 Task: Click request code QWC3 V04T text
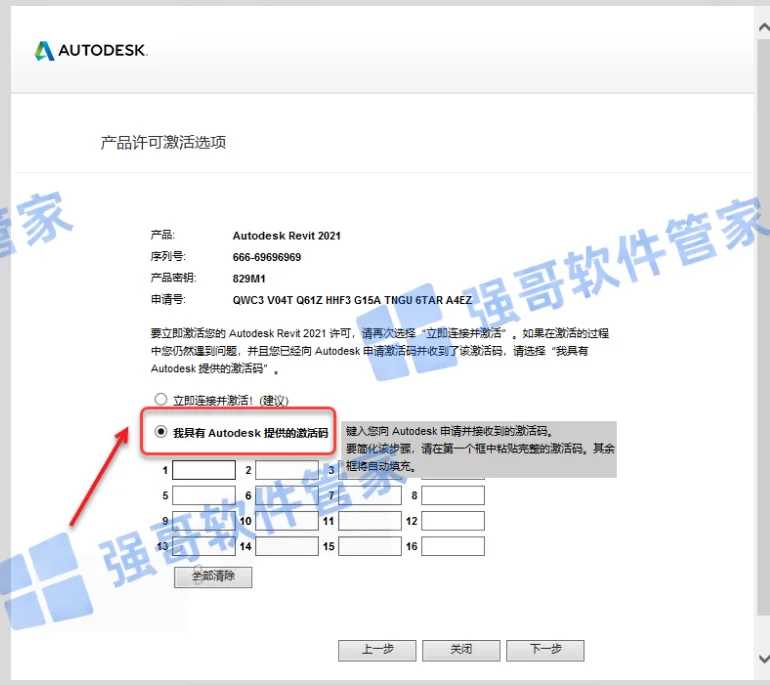pos(352,300)
